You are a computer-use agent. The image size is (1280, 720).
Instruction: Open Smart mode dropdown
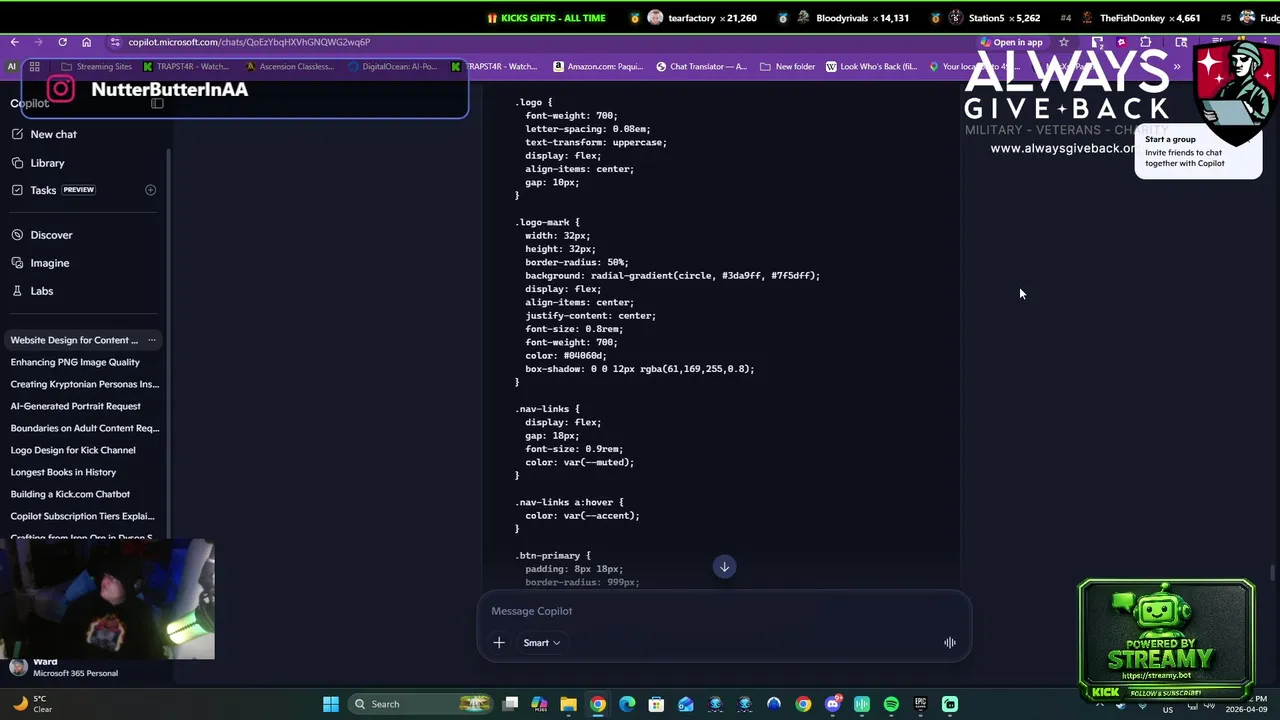click(541, 643)
